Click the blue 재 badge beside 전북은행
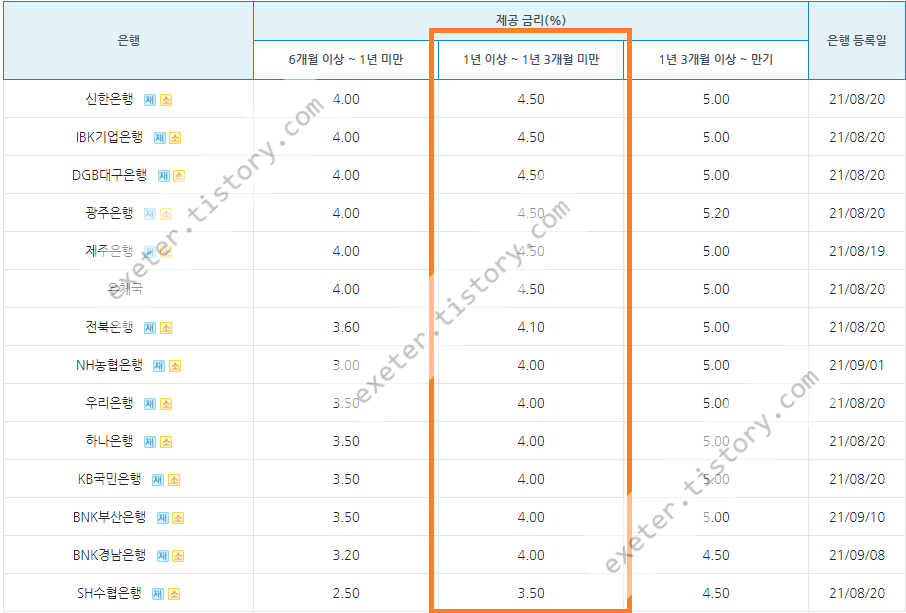Screen dimensions: 906x613 tap(150, 328)
